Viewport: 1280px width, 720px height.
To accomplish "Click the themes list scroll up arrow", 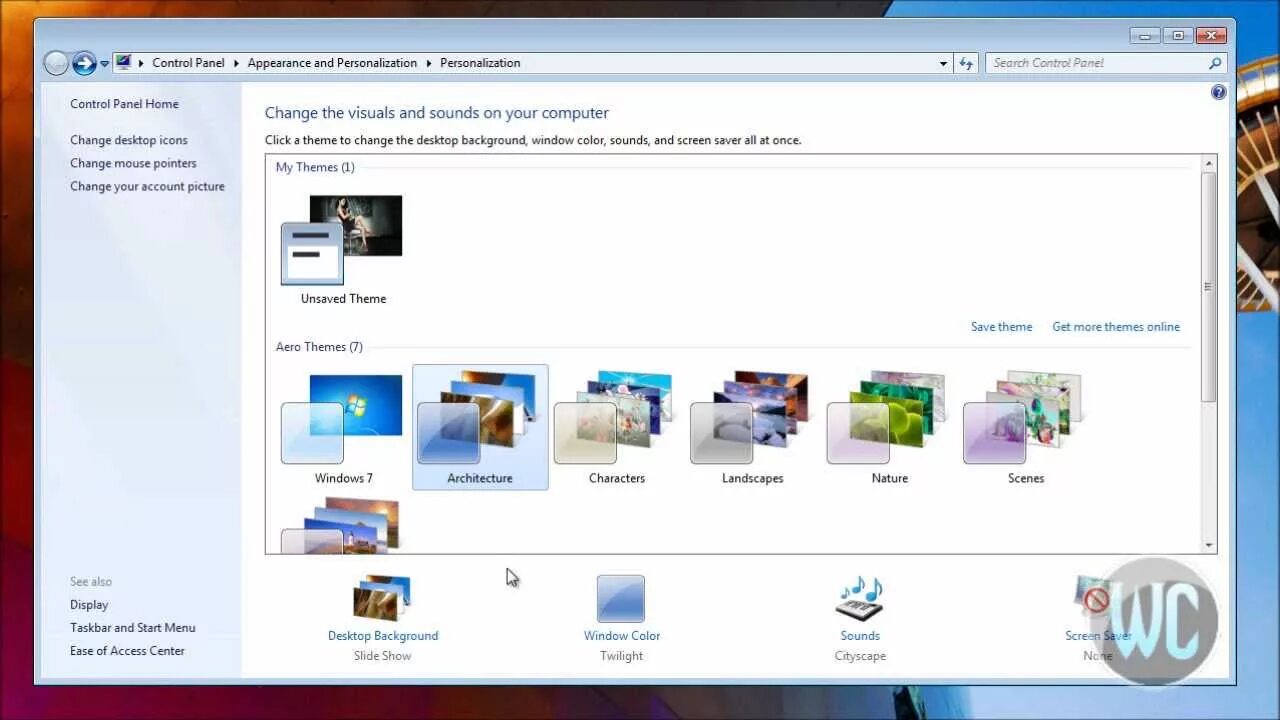I will click(1209, 163).
